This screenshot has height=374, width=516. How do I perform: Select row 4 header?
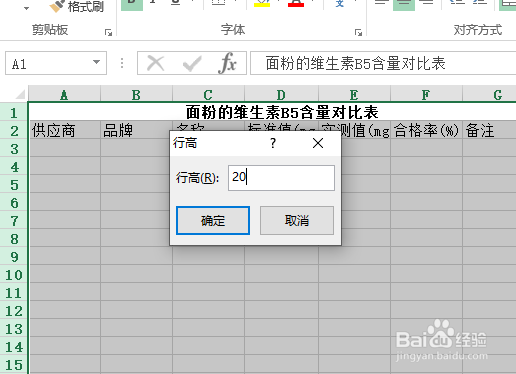click(14, 166)
